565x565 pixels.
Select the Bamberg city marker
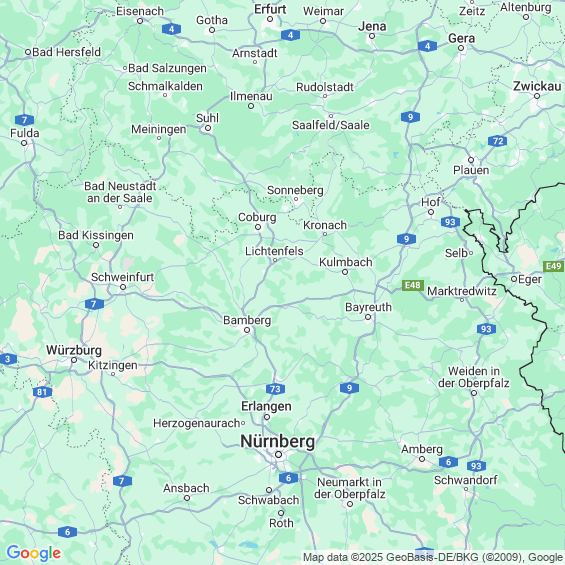[x=247, y=330]
